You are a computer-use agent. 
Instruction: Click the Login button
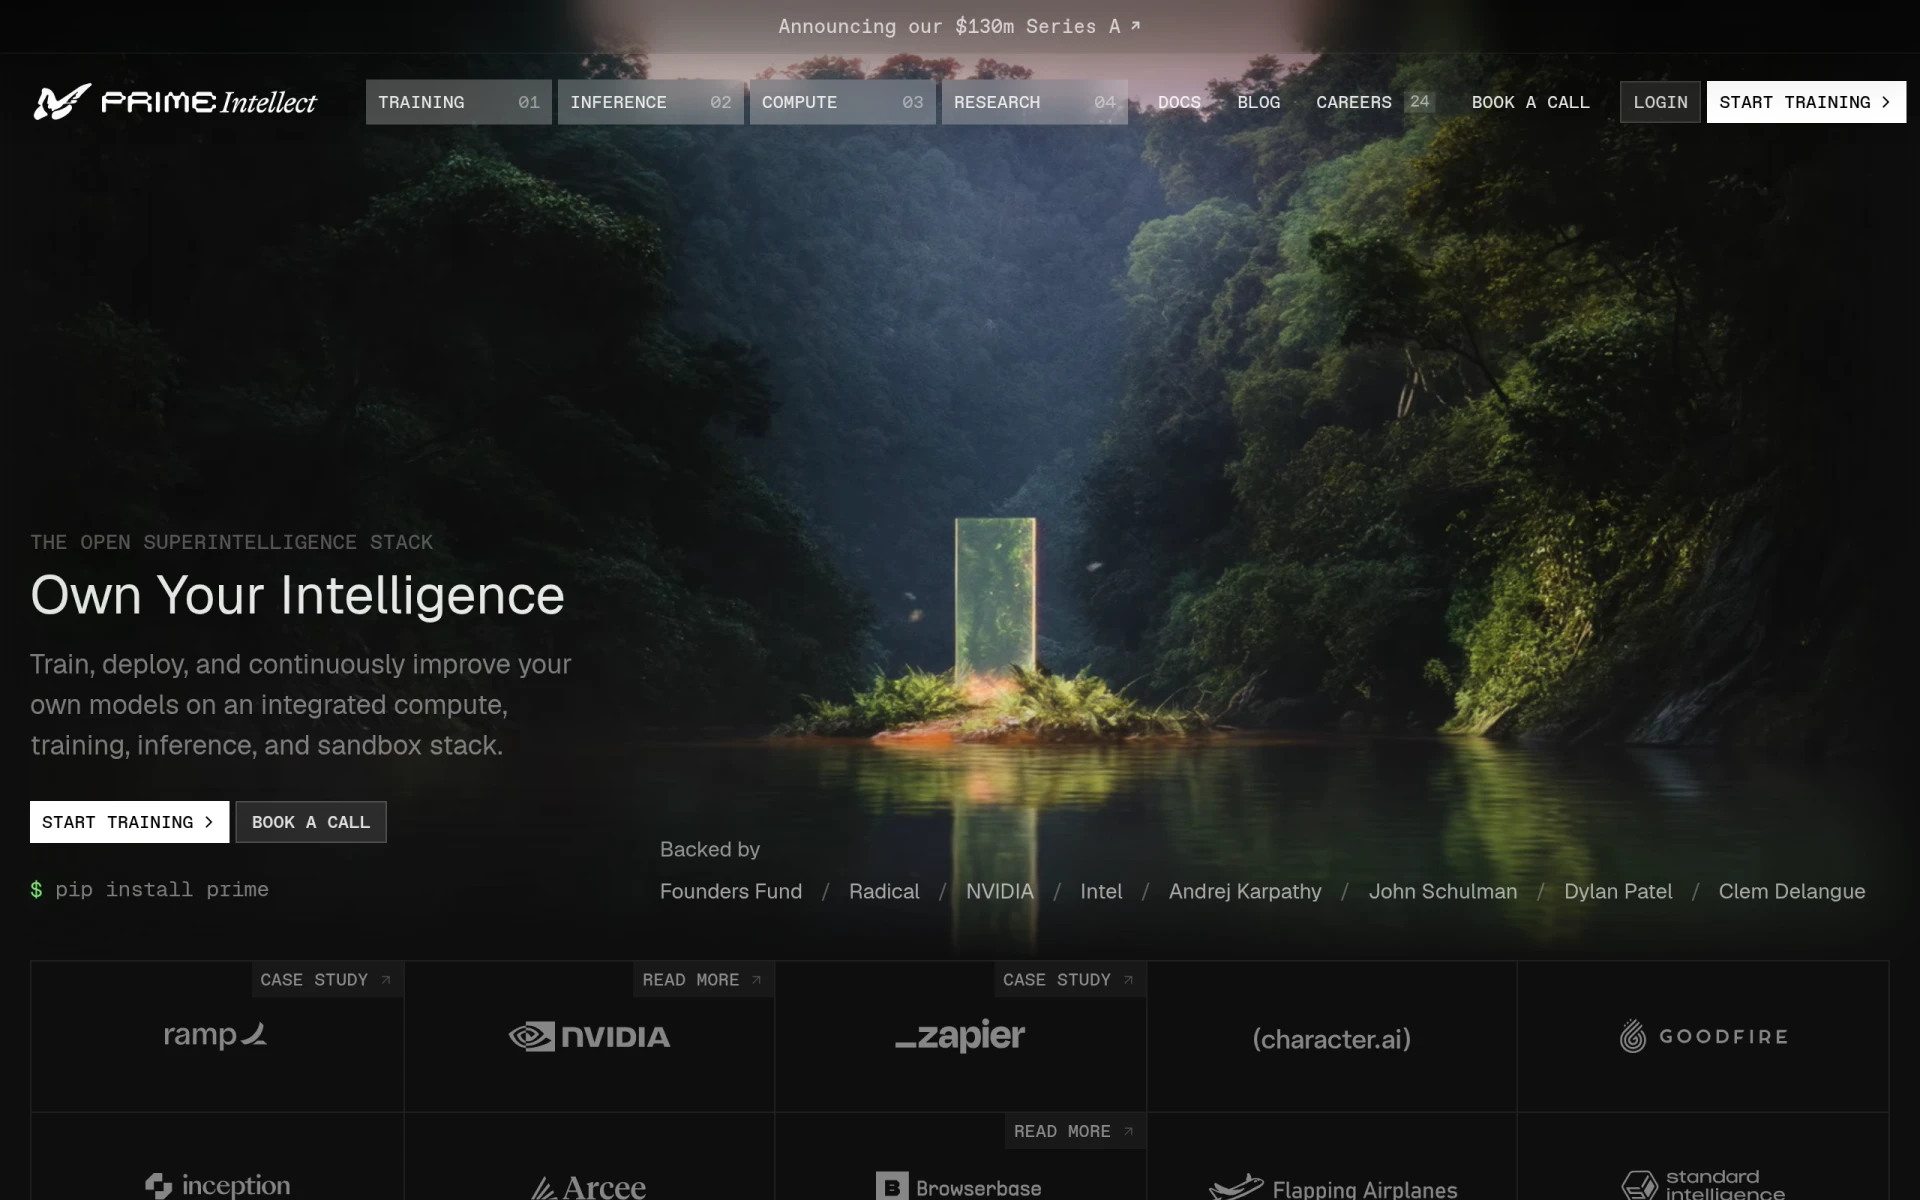point(1660,102)
